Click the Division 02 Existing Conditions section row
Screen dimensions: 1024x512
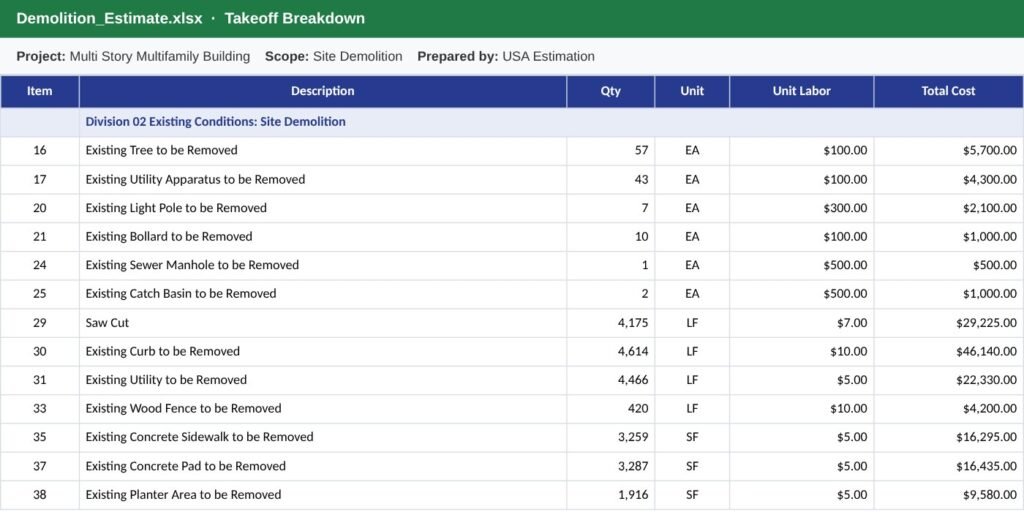click(x=512, y=122)
